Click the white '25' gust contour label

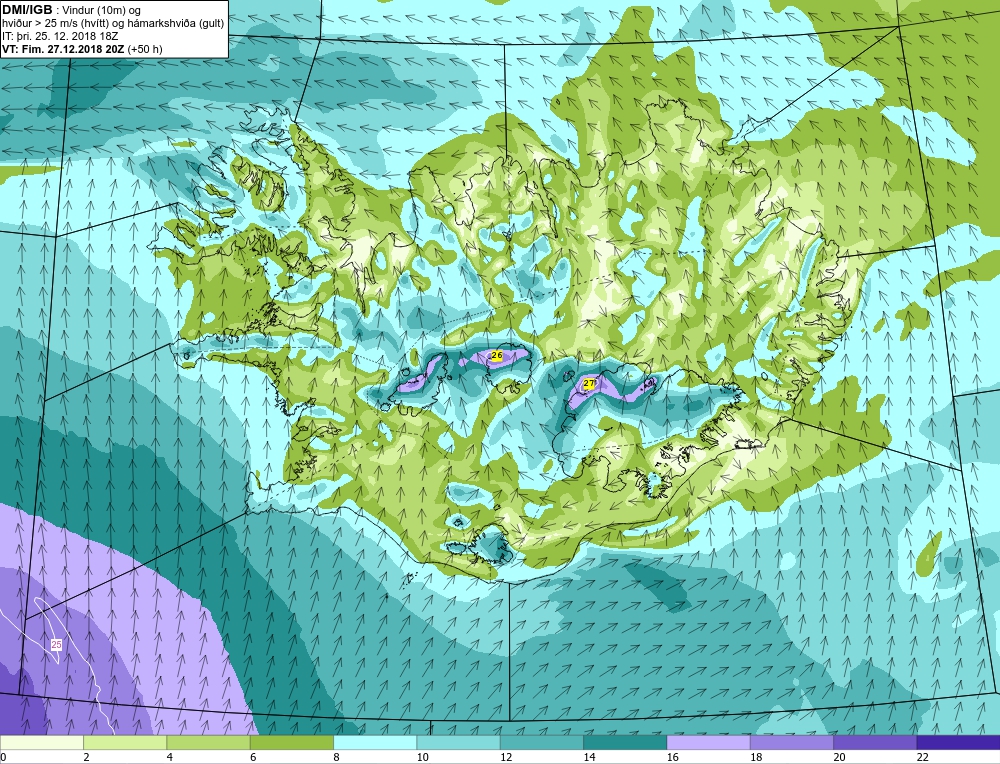pos(57,645)
